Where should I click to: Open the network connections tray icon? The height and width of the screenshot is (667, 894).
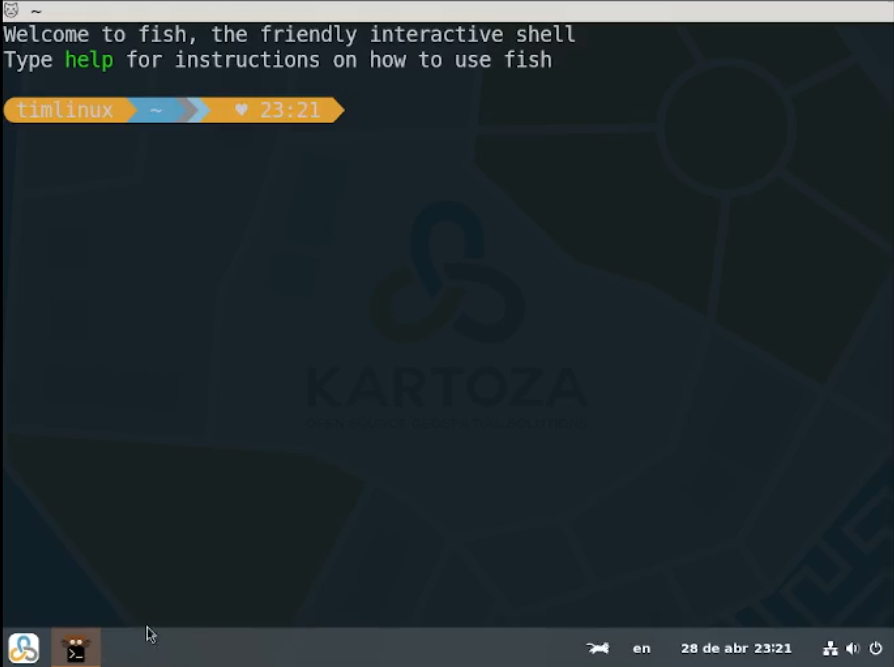830,648
